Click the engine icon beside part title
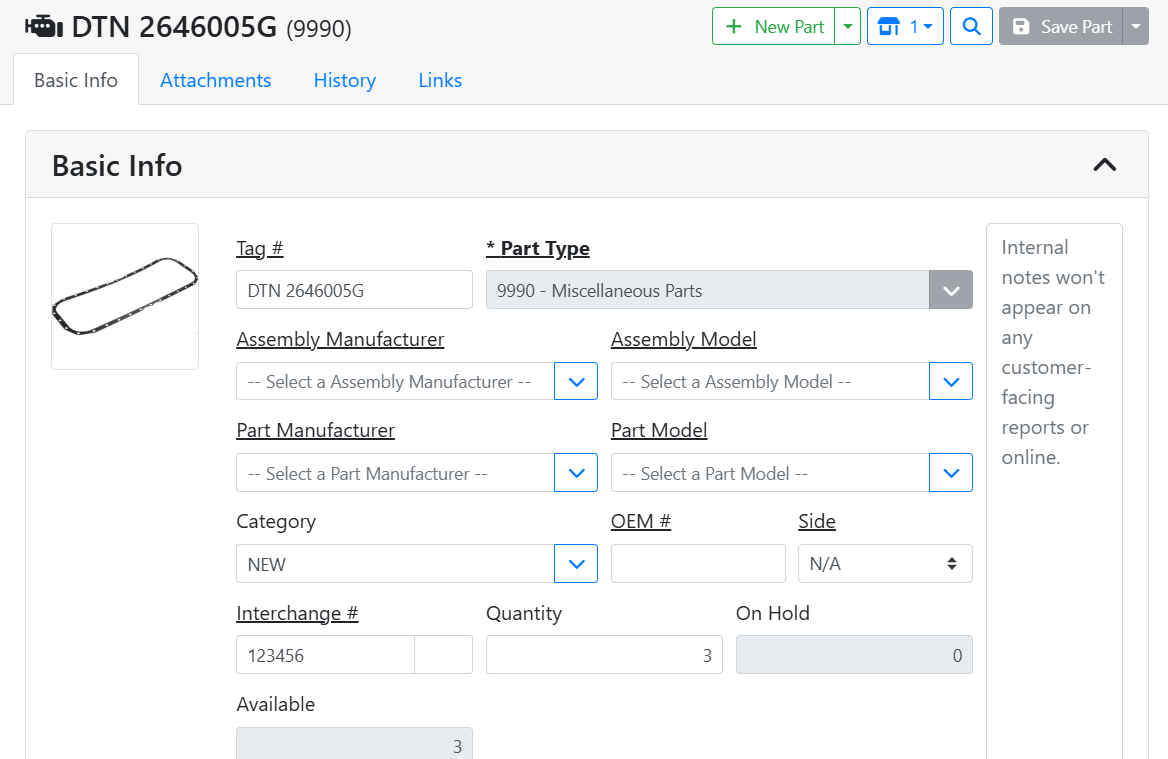1168x759 pixels. coord(43,27)
